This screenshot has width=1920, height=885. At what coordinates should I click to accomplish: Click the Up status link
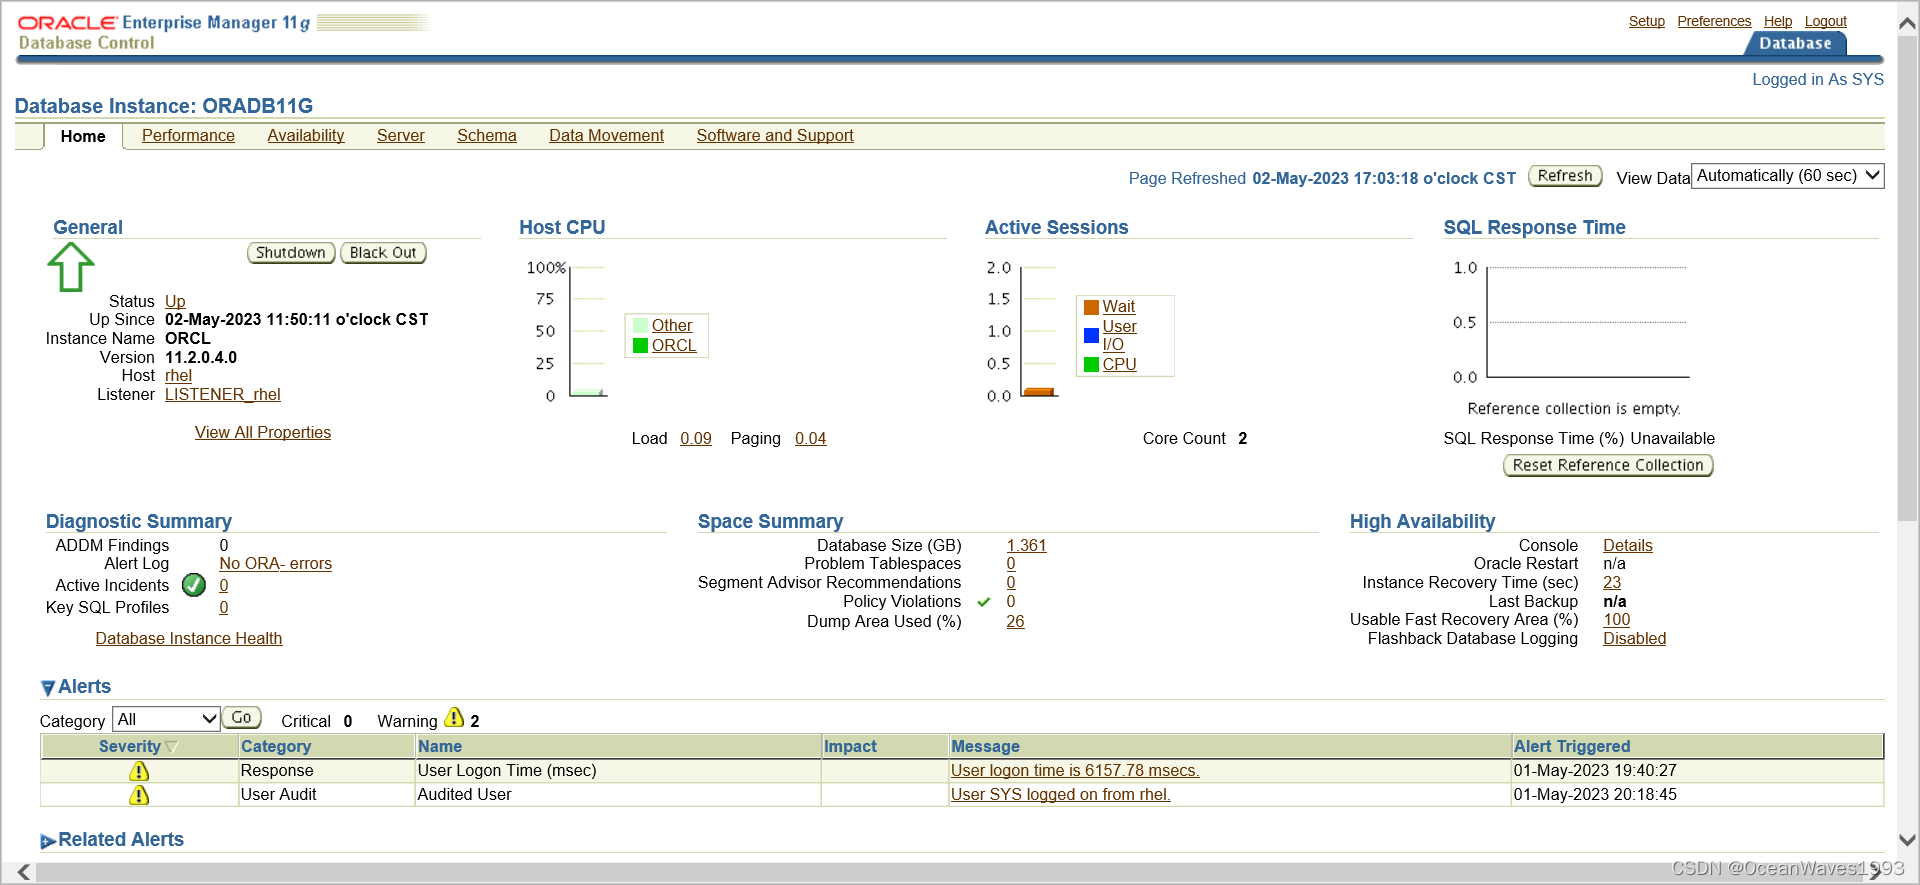(x=175, y=302)
